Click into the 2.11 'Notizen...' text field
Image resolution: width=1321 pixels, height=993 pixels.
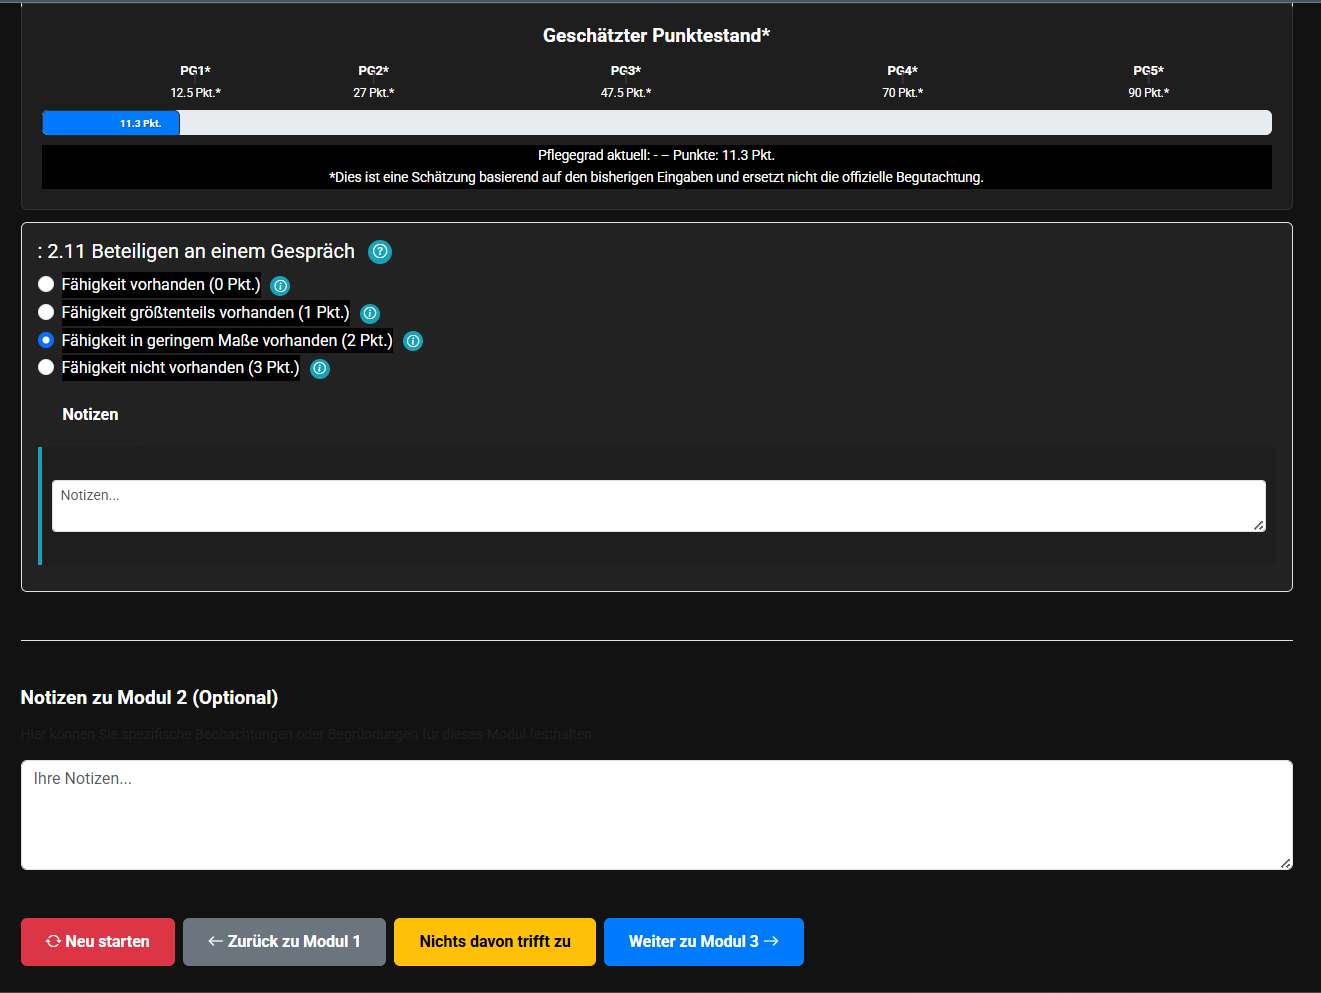pyautogui.click(x=658, y=506)
